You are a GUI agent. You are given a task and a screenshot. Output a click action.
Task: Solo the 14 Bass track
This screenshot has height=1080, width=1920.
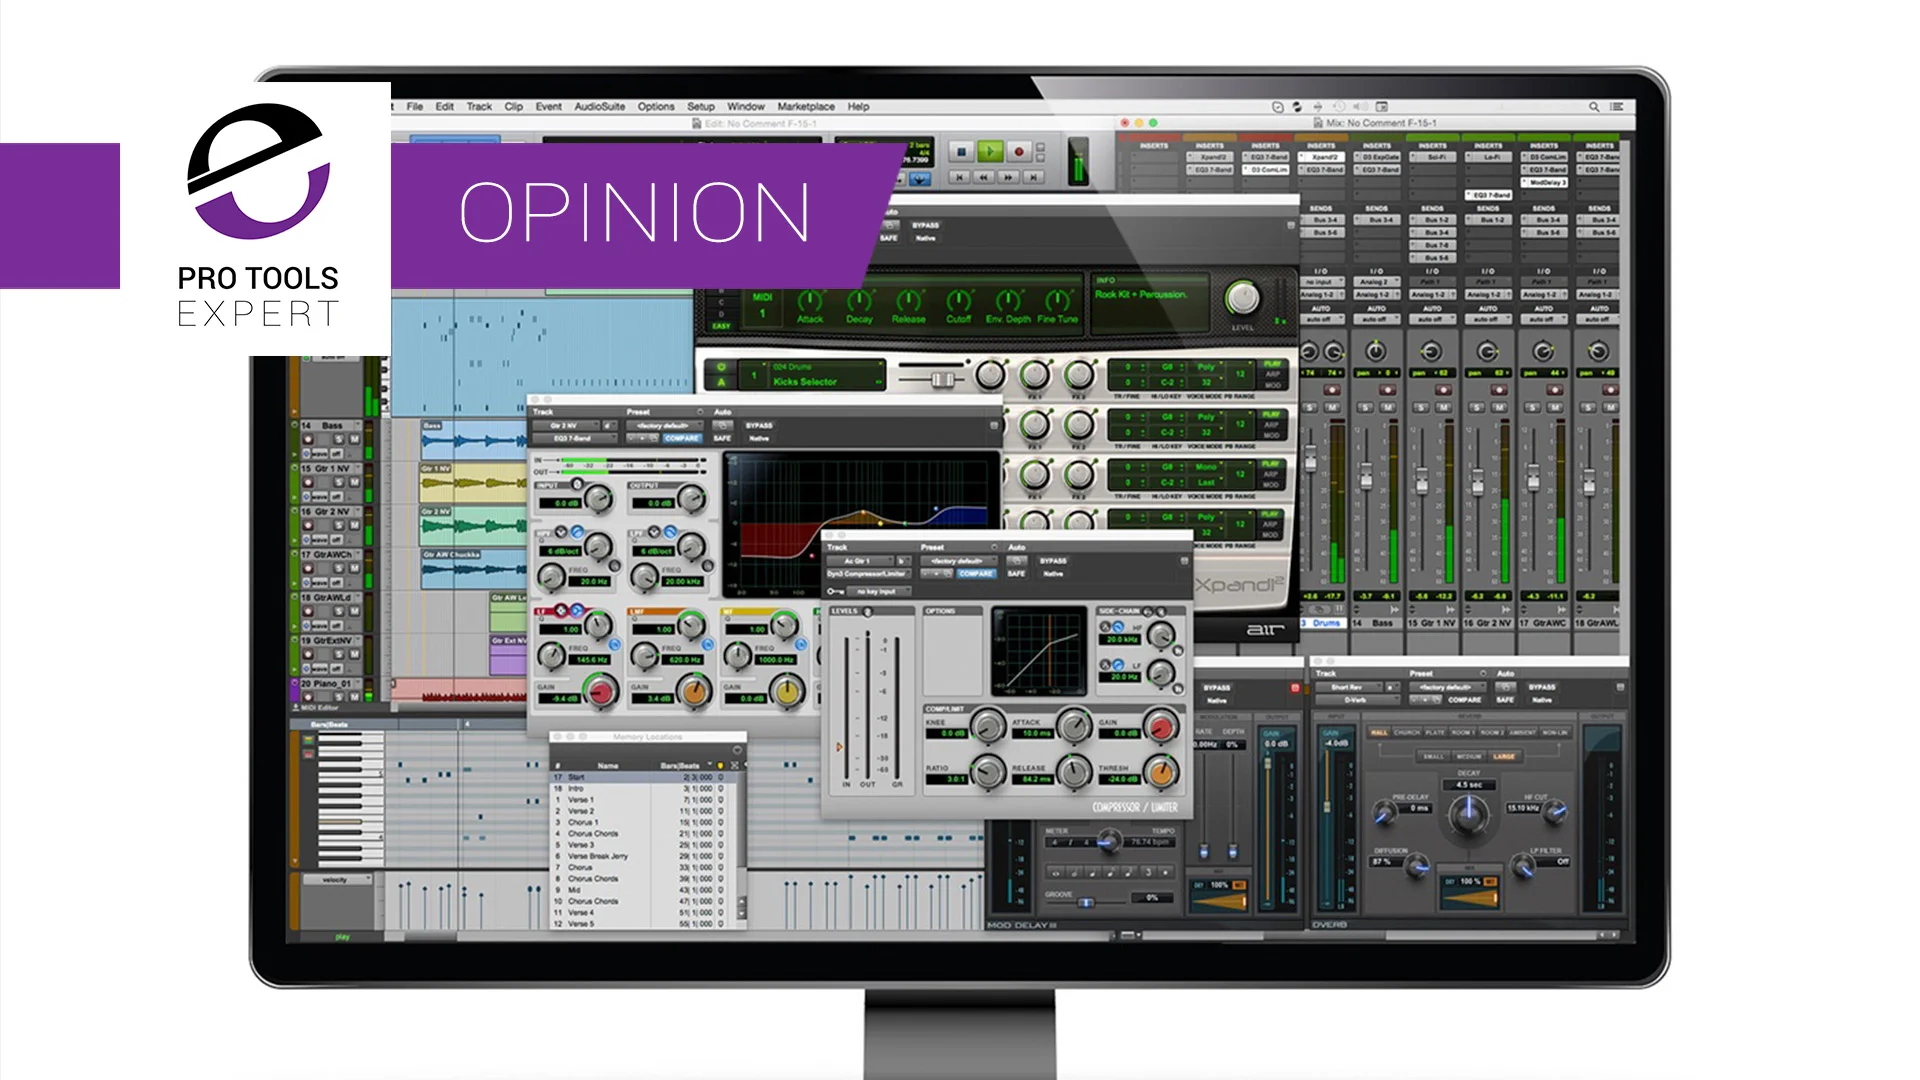point(339,439)
